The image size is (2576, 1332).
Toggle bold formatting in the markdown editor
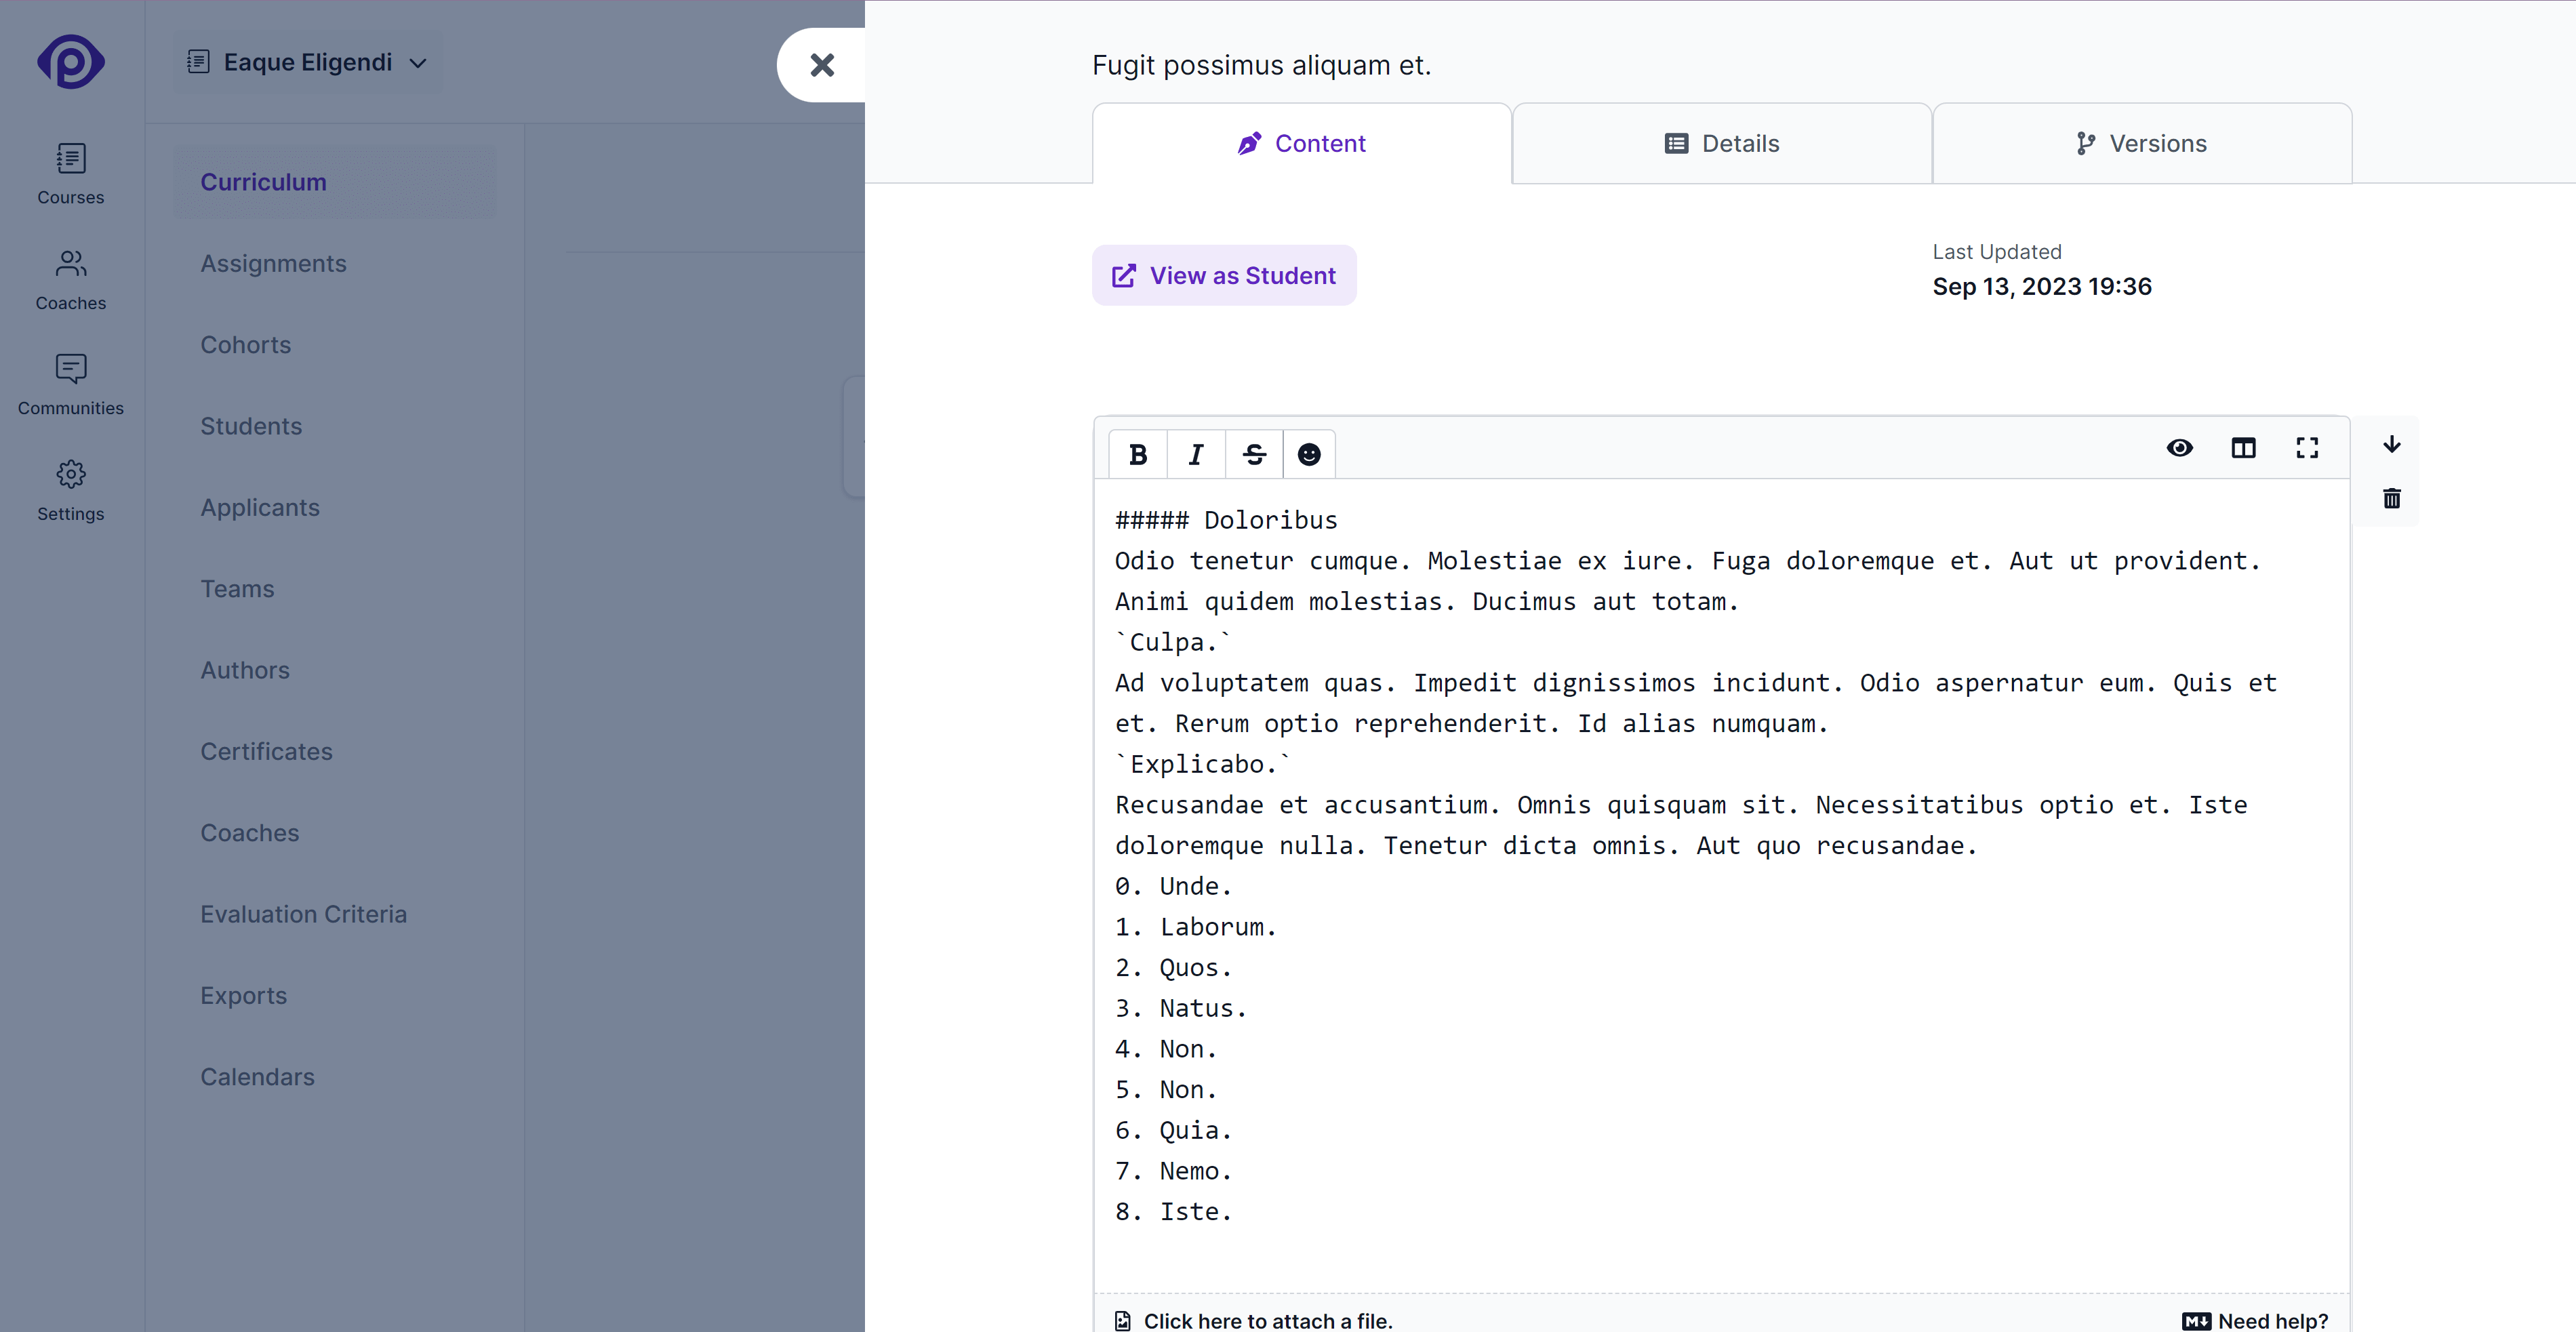point(1139,454)
